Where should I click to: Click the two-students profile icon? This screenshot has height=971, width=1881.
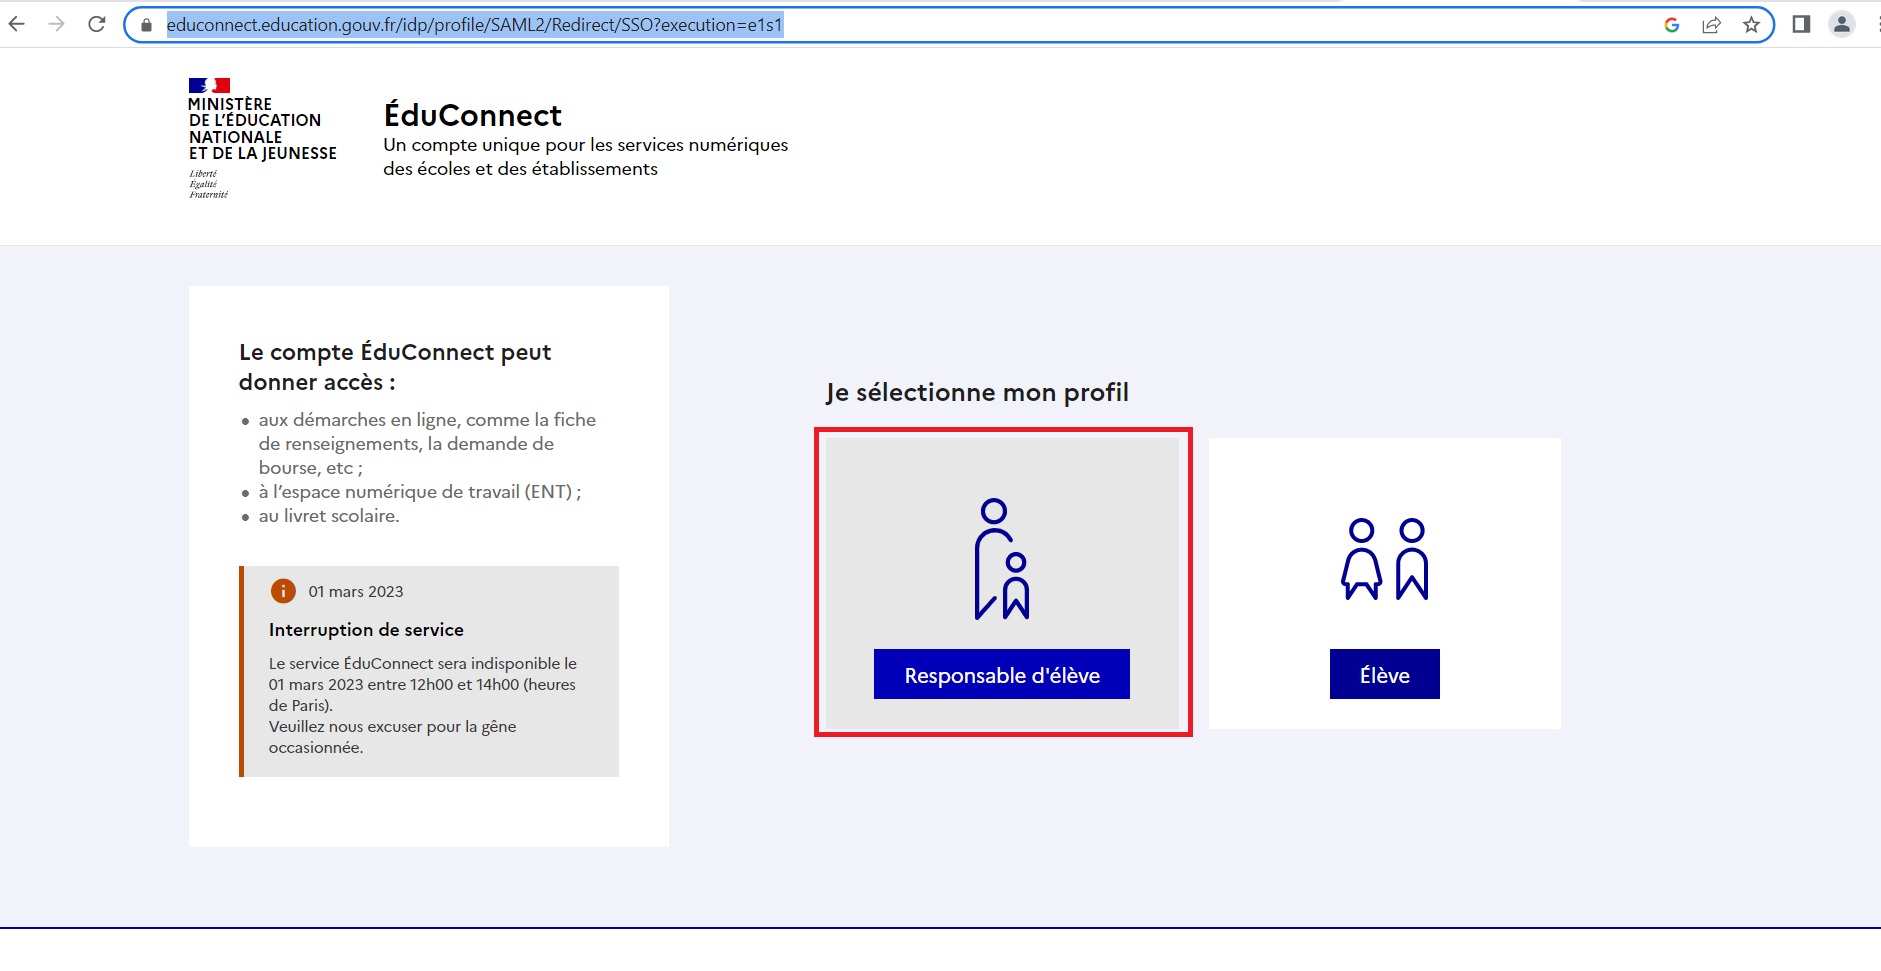click(x=1384, y=559)
